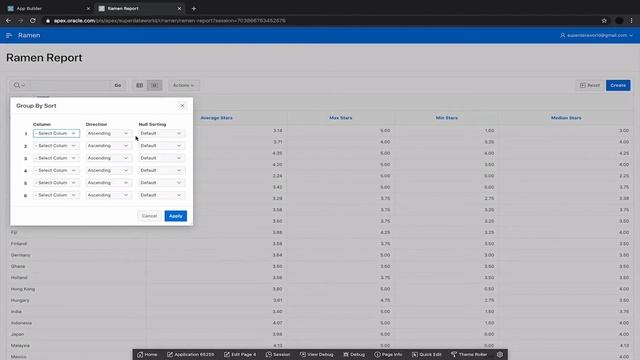The height and width of the screenshot is (360, 640).
Task: Close the Group By Sort dialog
Action: coord(182,106)
